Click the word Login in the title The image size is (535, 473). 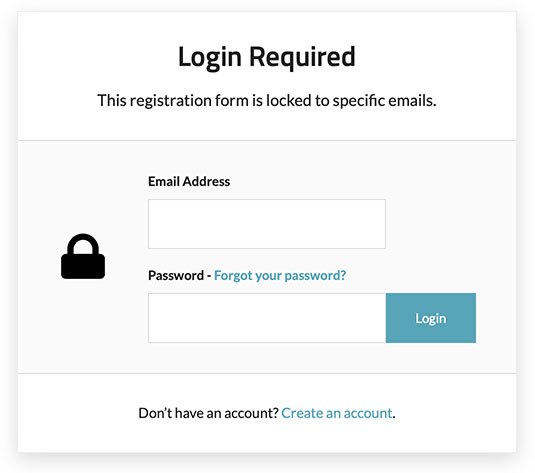pyautogui.click(x=210, y=57)
